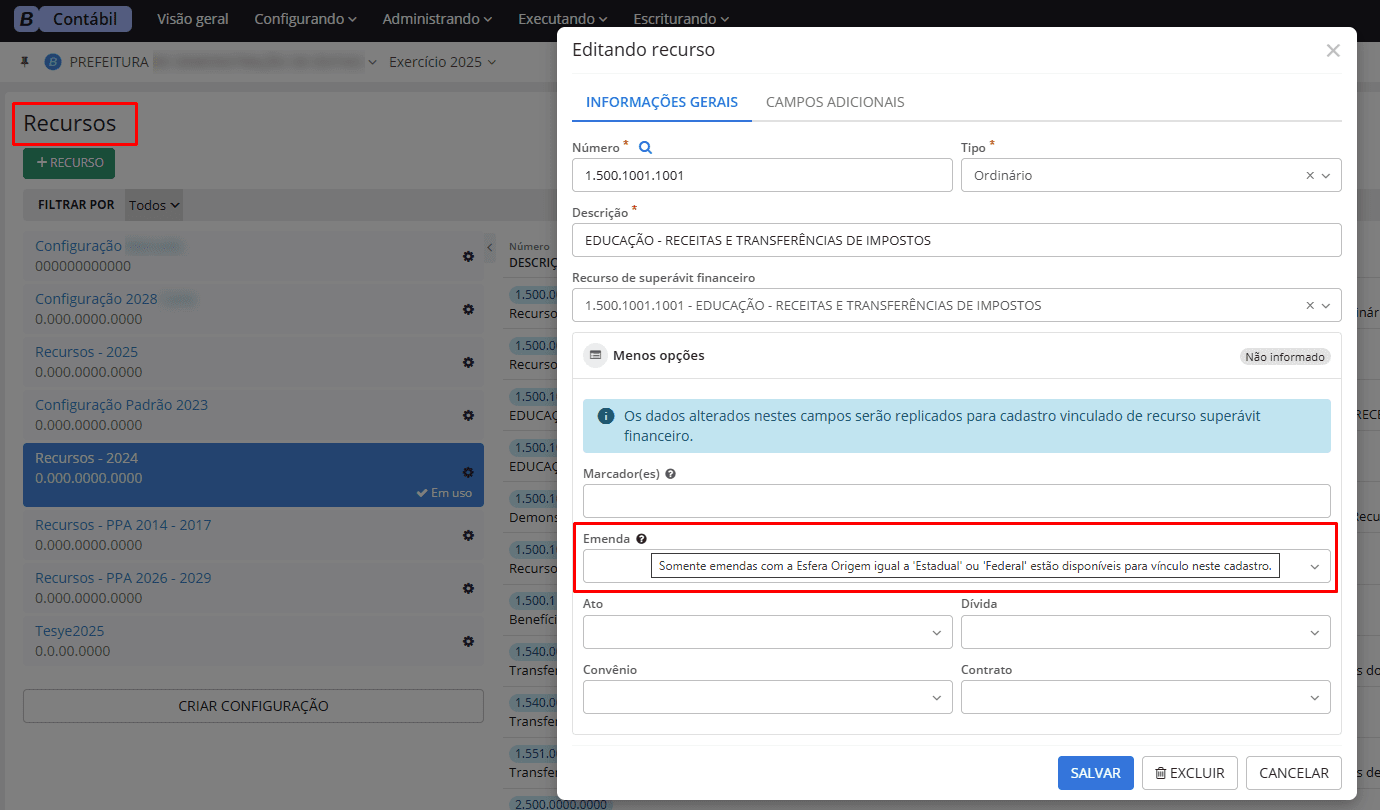Open gear settings for Recursos - 2025
The width and height of the screenshot is (1380, 810).
468,362
